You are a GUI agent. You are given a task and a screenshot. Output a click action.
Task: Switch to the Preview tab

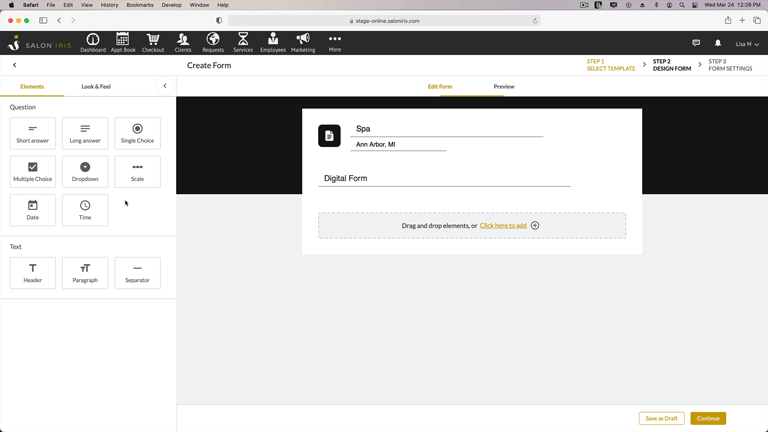coord(504,87)
